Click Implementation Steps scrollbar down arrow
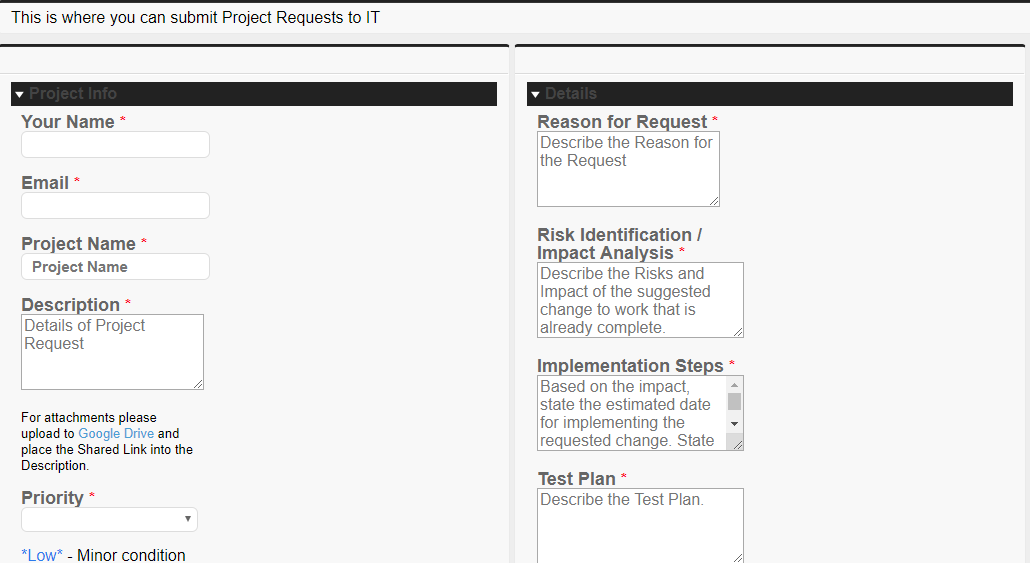 (x=734, y=425)
